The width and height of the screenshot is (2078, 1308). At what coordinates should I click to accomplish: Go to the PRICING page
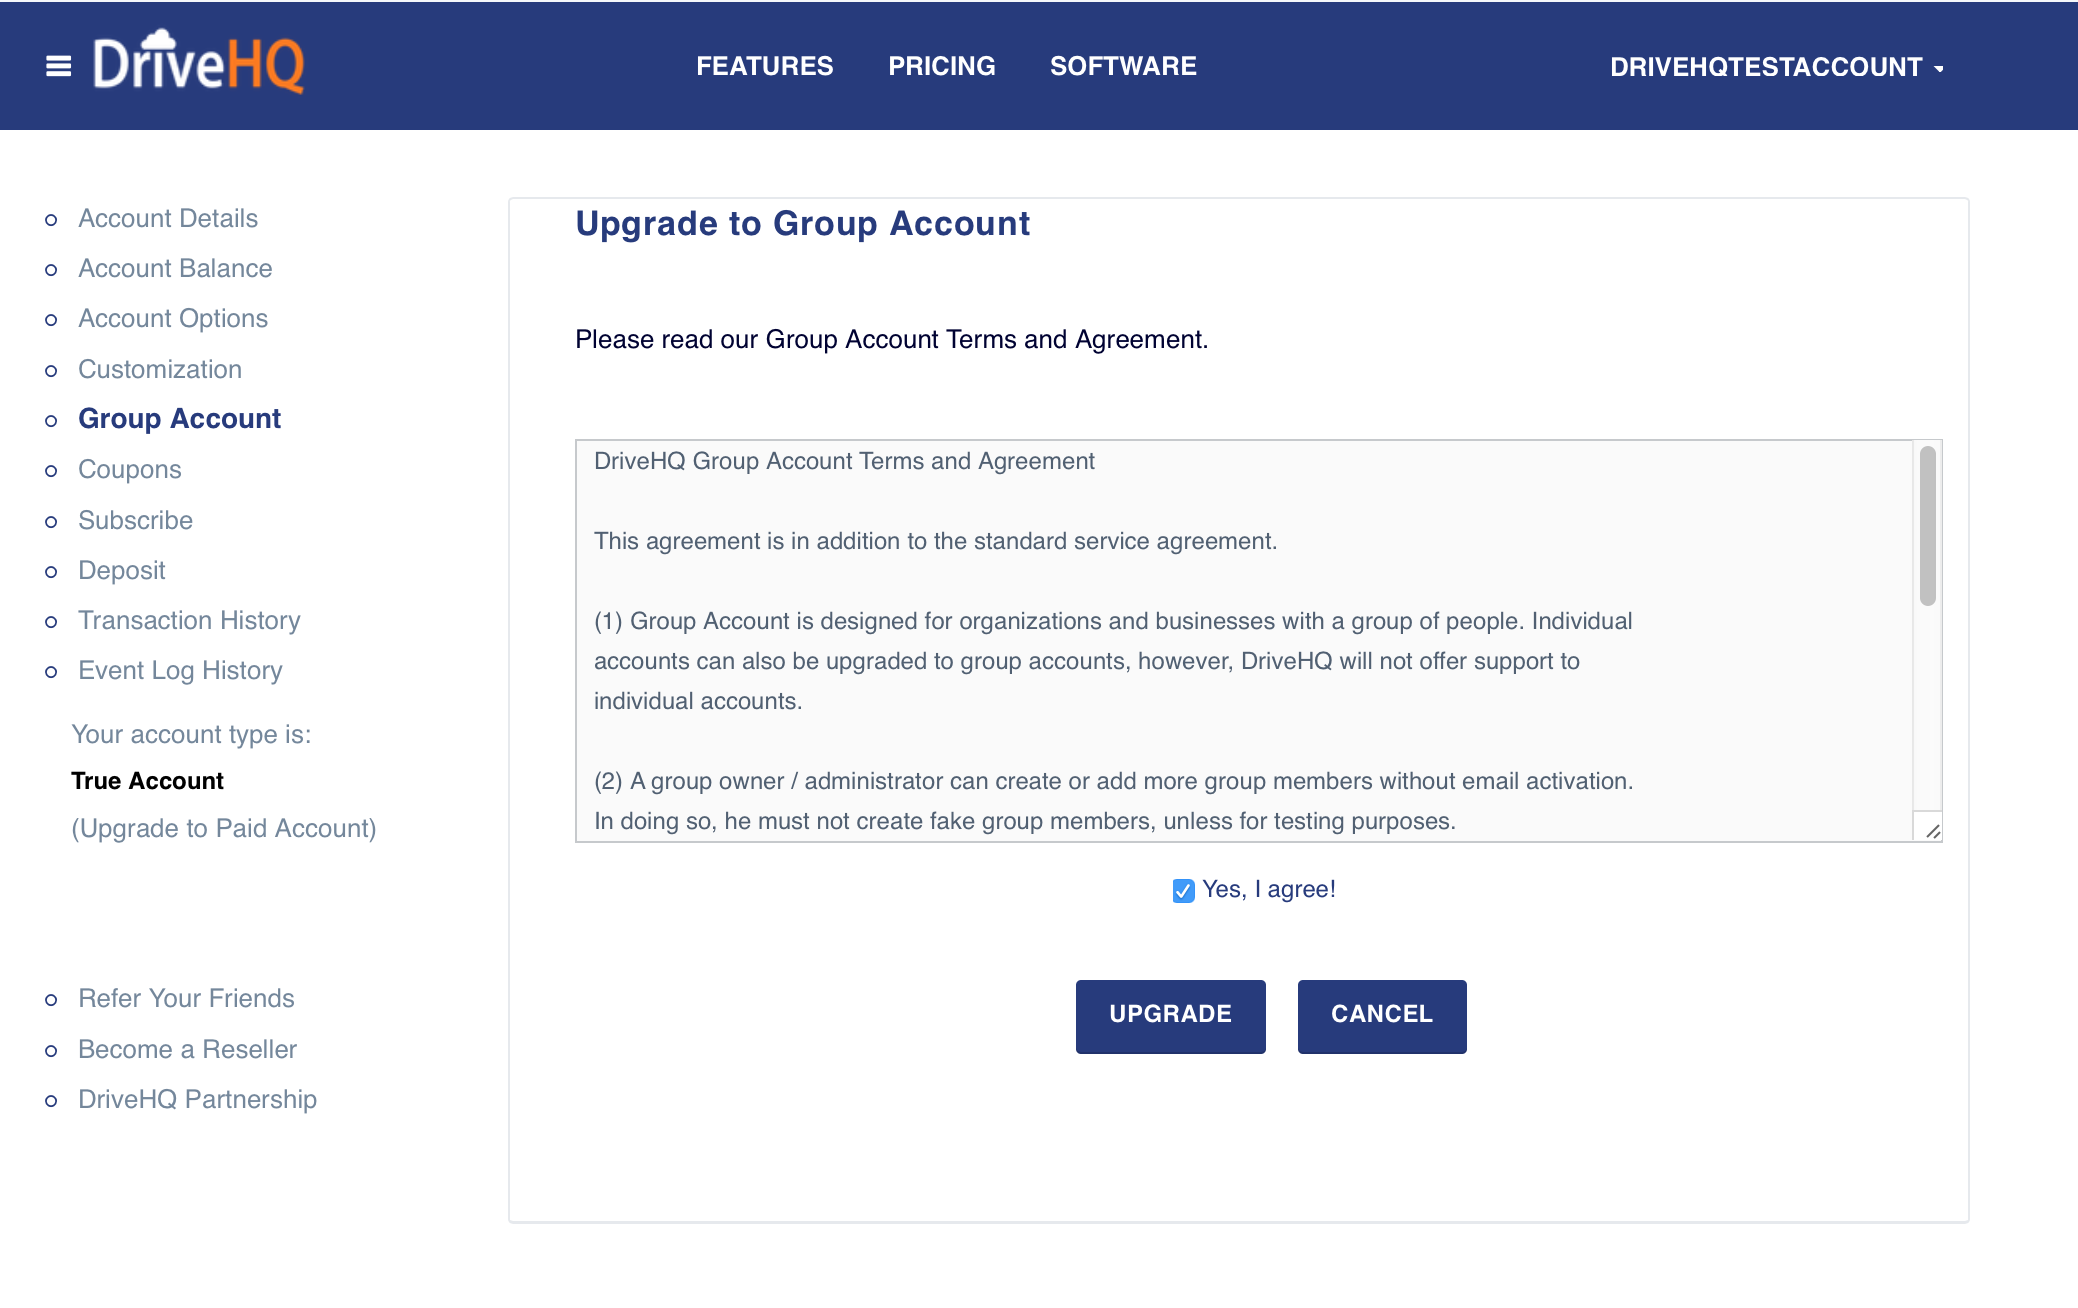(x=941, y=66)
